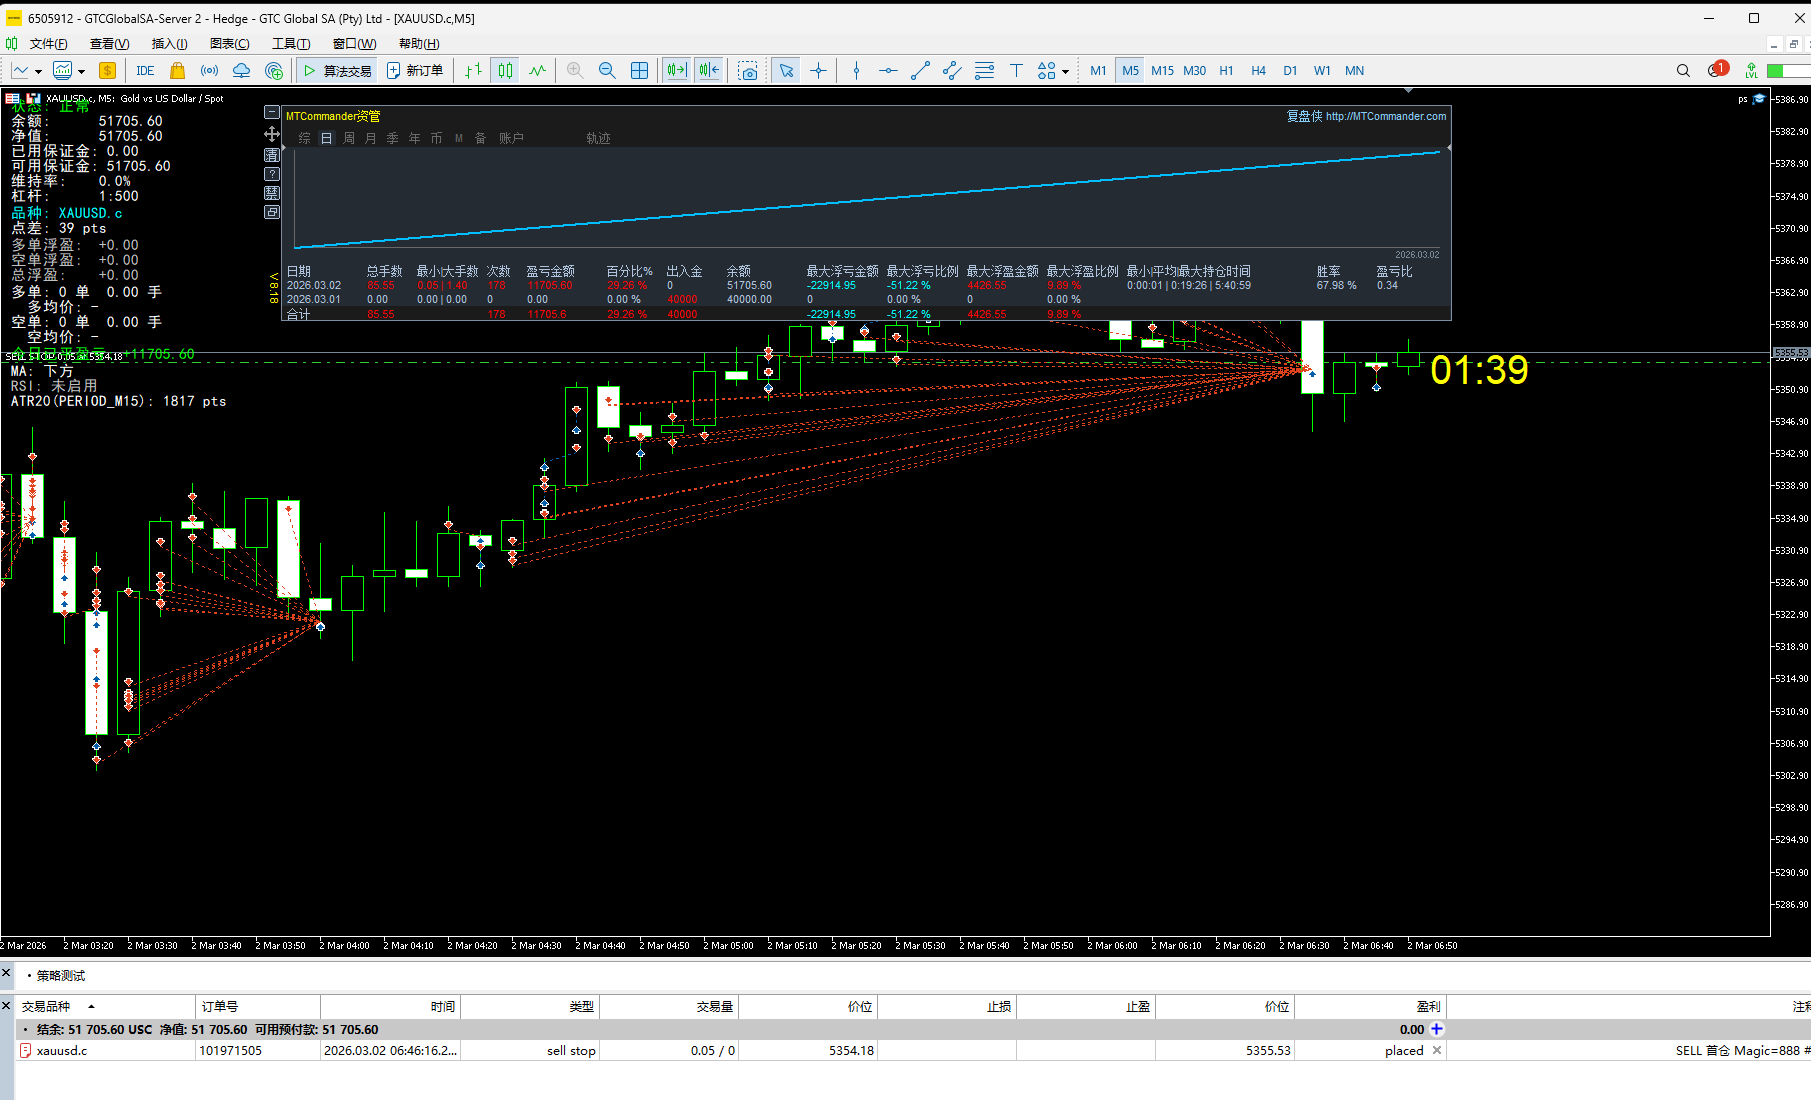
Task: Switch to line chart display
Action: [538, 70]
